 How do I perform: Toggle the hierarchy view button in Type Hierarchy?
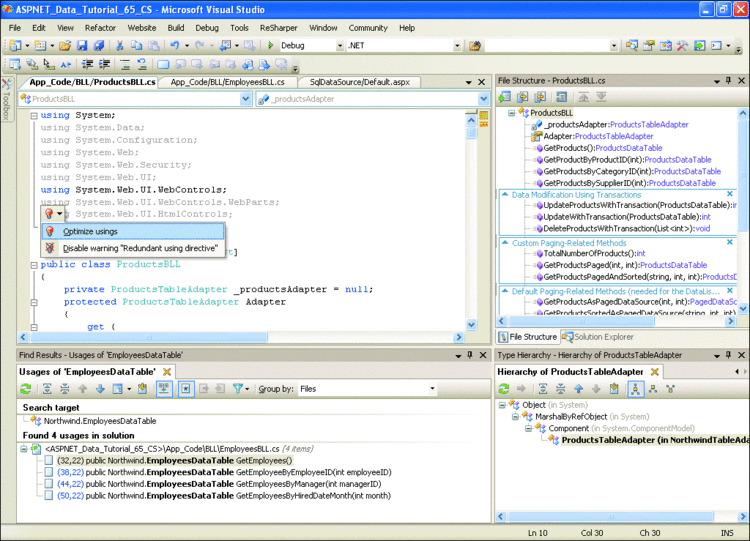635,389
